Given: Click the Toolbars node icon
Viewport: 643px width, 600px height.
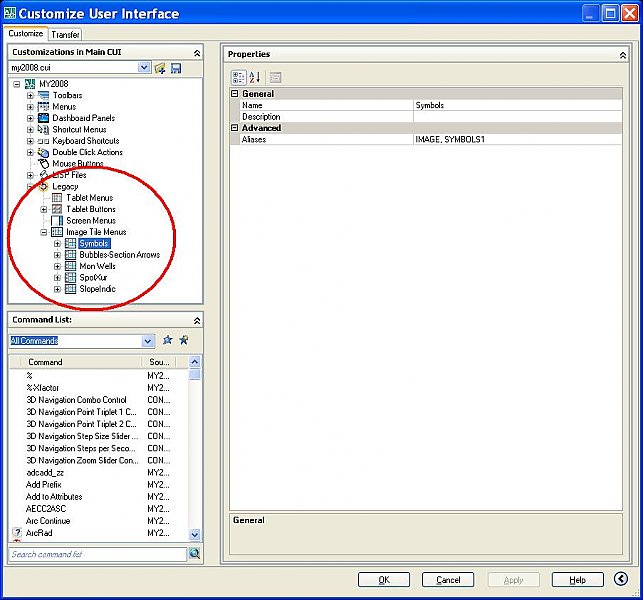Looking at the screenshot, I should 43,95.
